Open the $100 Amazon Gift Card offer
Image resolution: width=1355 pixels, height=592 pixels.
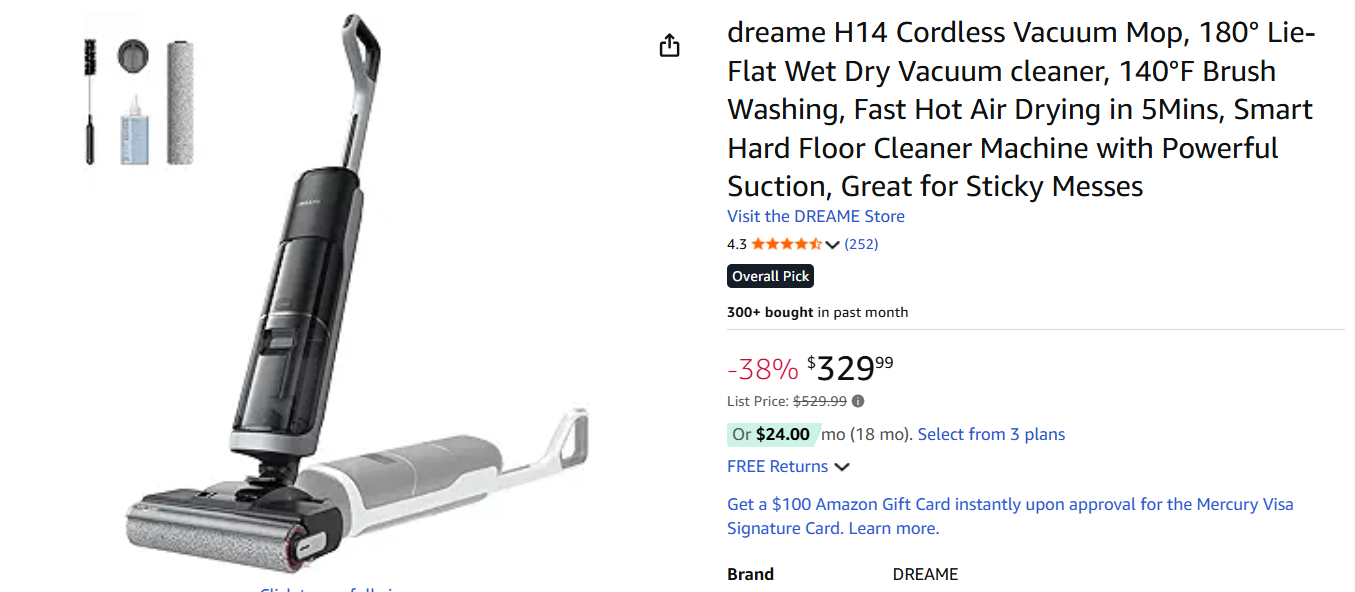coord(1010,504)
